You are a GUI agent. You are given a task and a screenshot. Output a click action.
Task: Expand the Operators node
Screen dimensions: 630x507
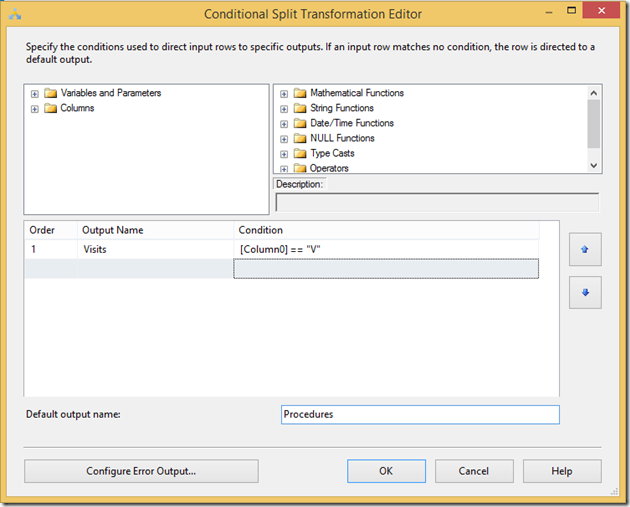284,168
